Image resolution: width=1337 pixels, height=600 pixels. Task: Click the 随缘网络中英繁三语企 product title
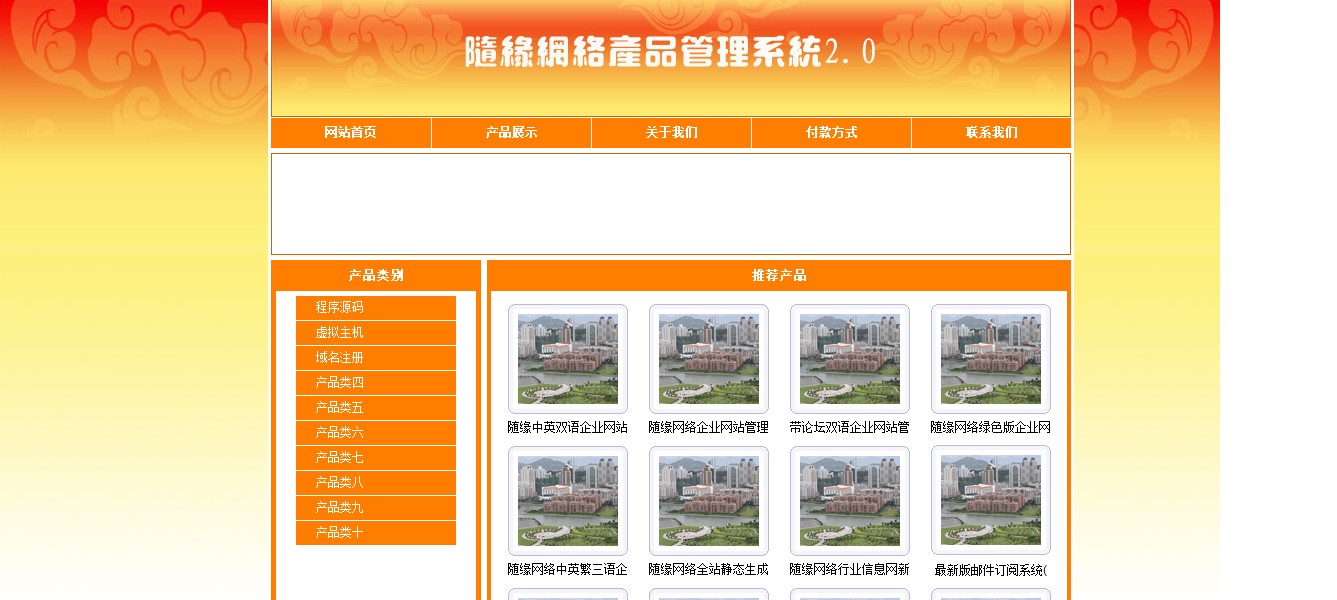568,570
